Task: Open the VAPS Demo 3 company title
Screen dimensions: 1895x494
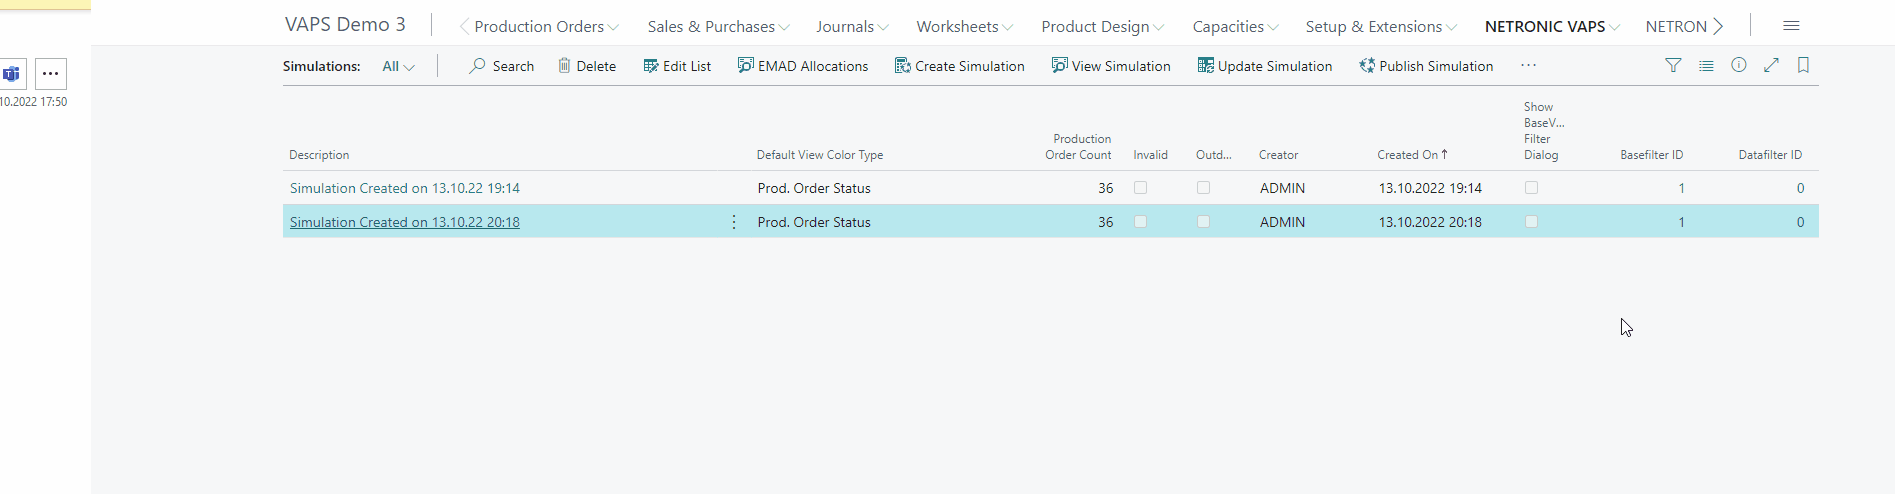Action: (345, 25)
